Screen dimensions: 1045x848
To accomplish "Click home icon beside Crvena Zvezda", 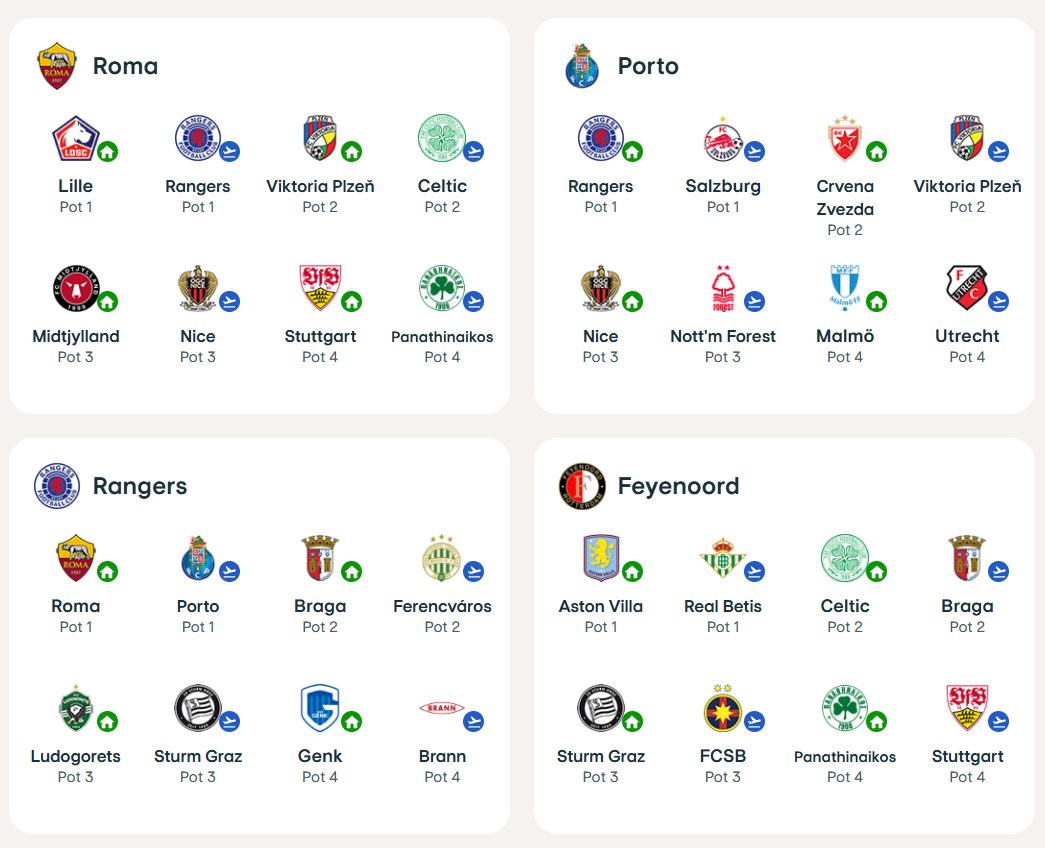I will (x=876, y=152).
